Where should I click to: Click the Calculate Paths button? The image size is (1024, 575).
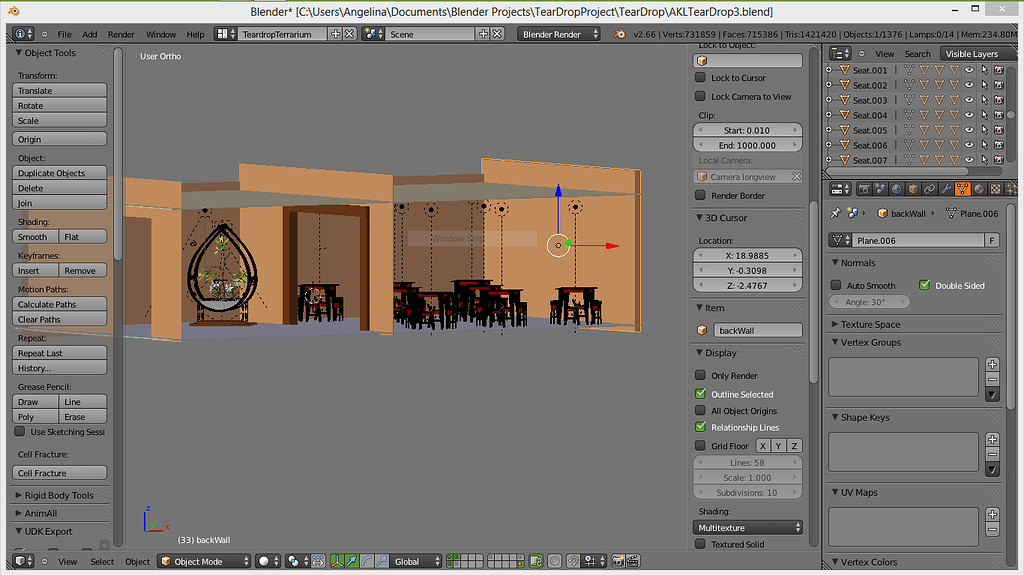[x=59, y=304]
